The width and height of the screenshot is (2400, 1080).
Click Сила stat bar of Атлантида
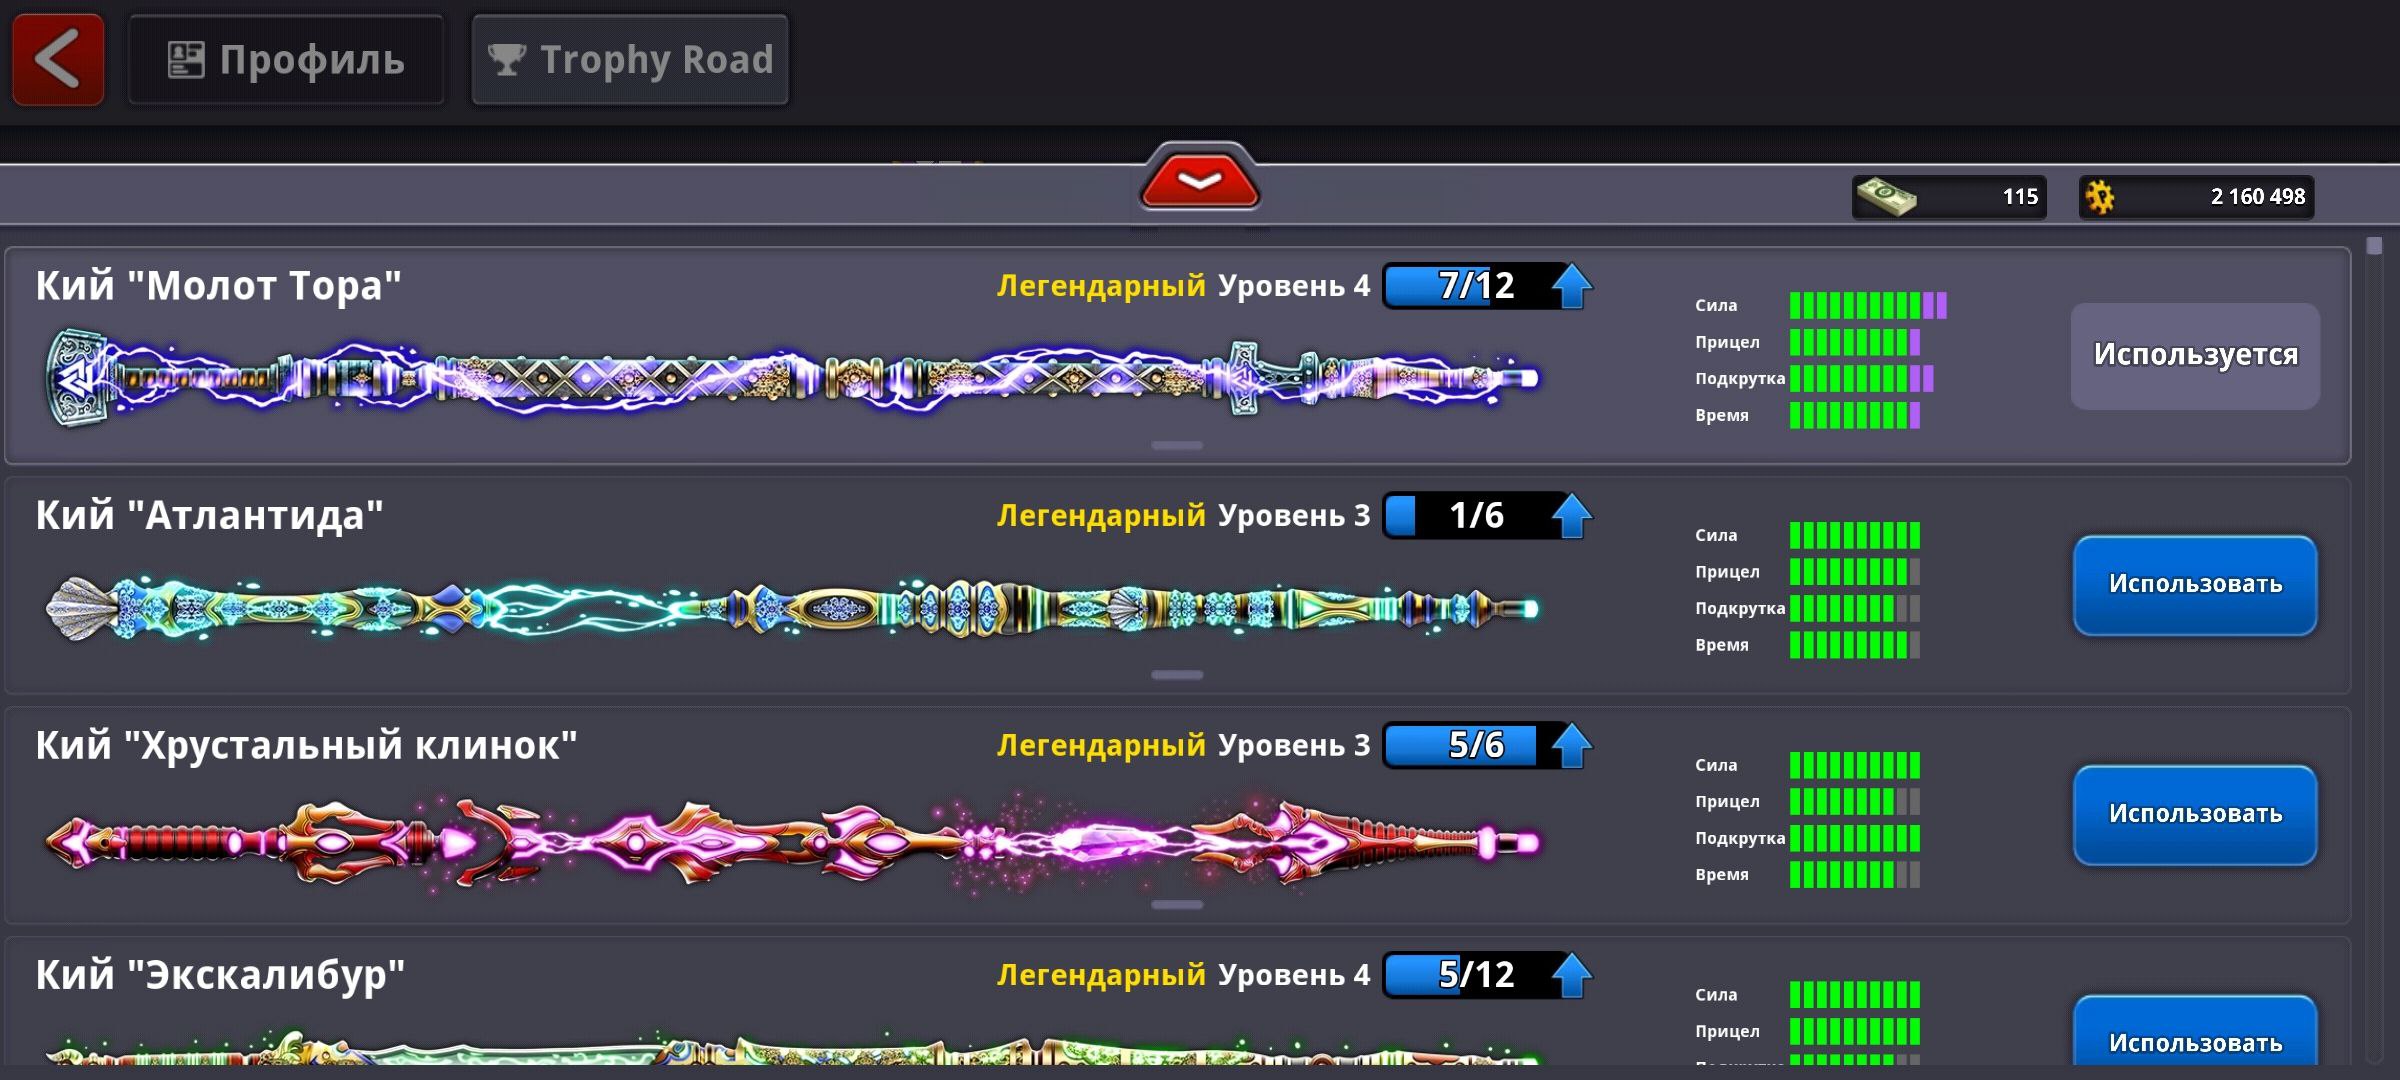(1855, 536)
